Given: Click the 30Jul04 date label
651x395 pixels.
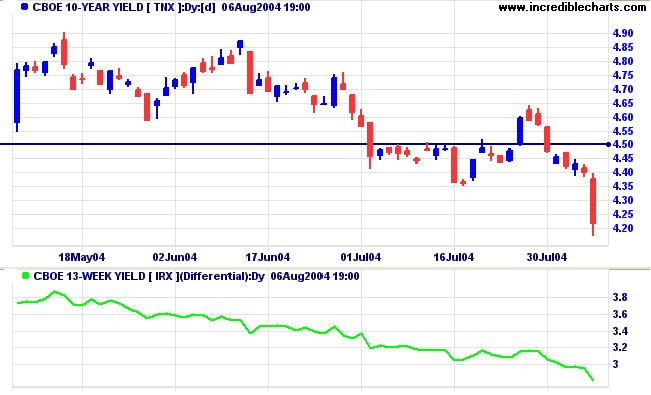Looking at the screenshot, I should point(547,257).
